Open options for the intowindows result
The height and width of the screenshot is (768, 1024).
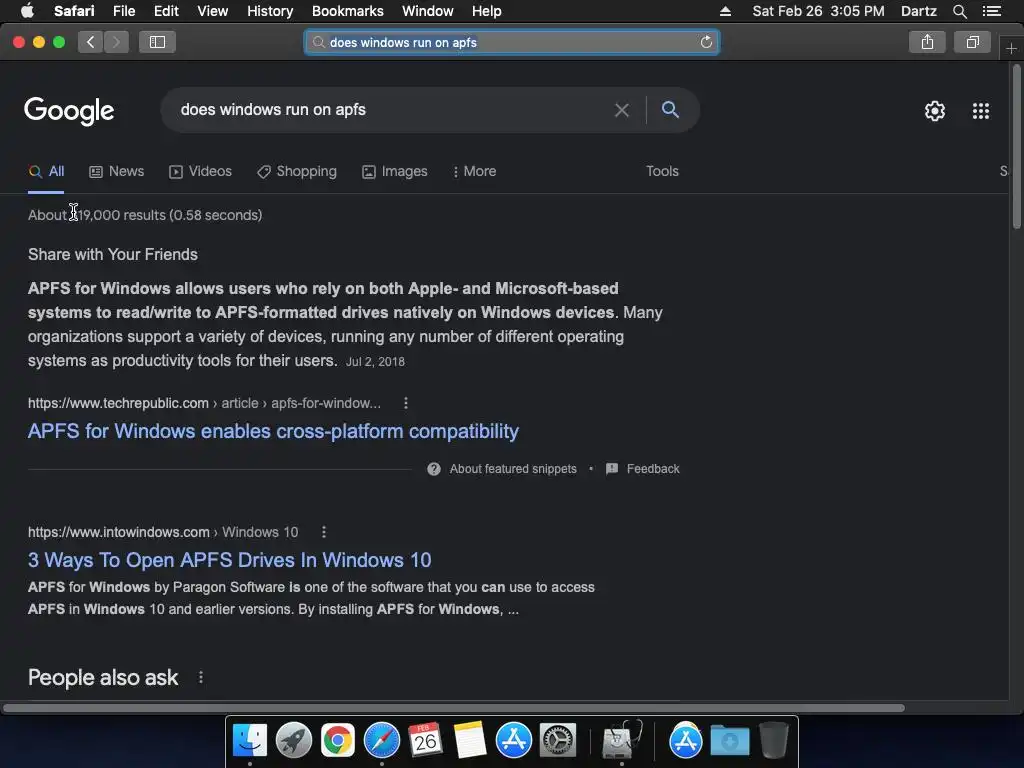[x=323, y=532]
